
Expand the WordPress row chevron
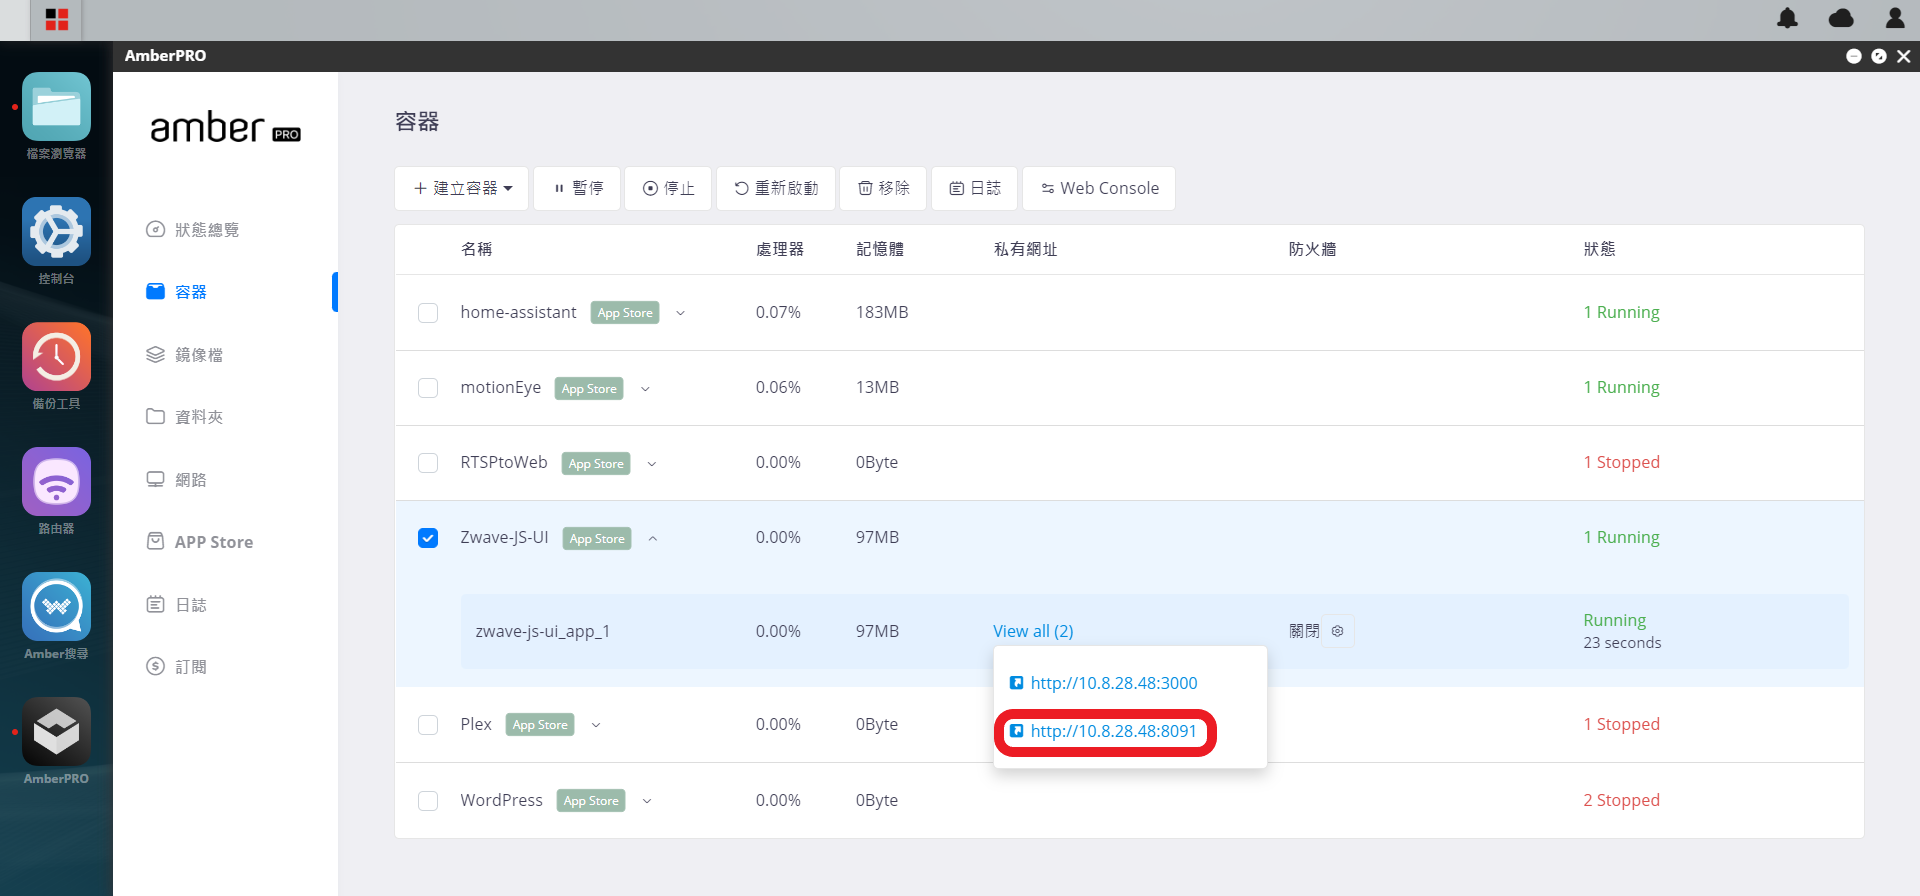pos(647,801)
